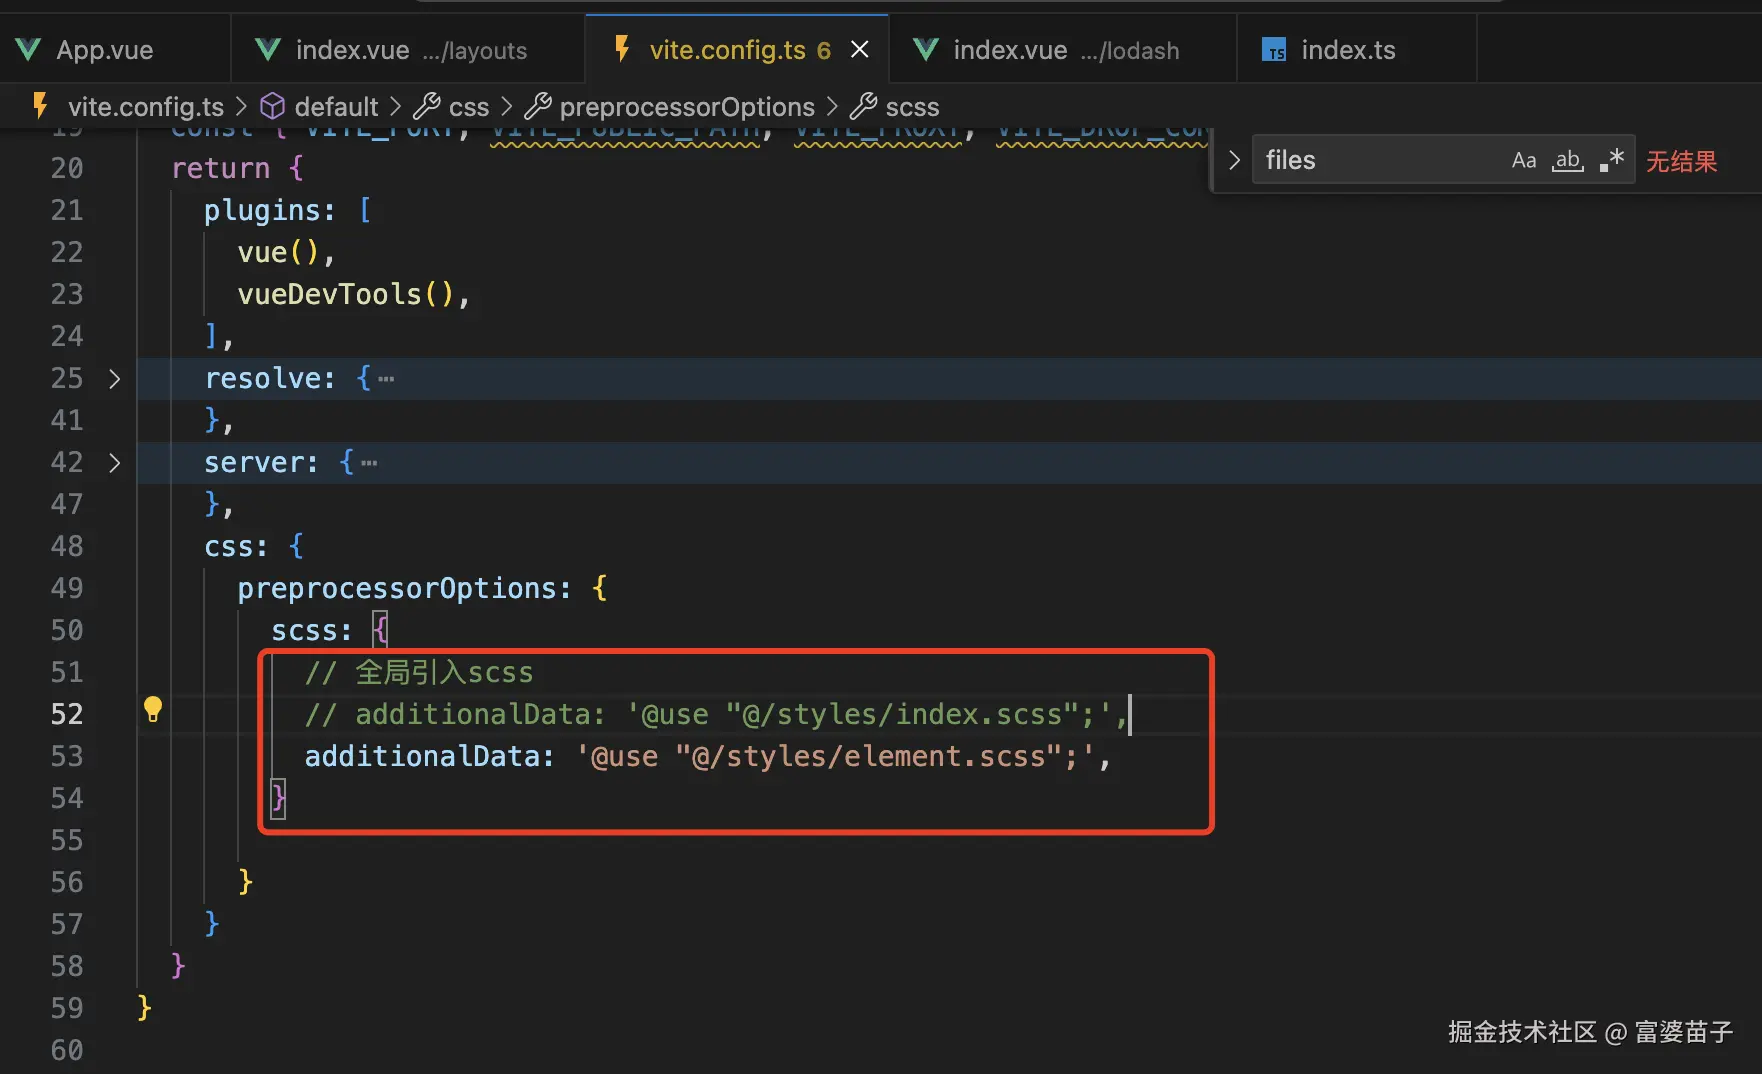This screenshot has width=1762, height=1074.
Task: Expand the folded server block on line 42
Action: [x=114, y=462]
